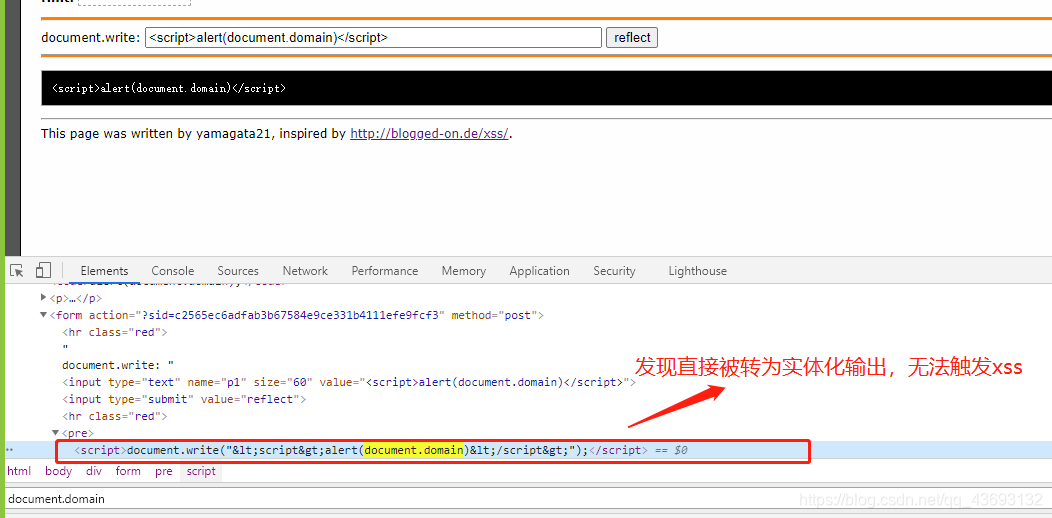1052x518 pixels.
Task: Collapse the pre element node
Action: click(56, 433)
